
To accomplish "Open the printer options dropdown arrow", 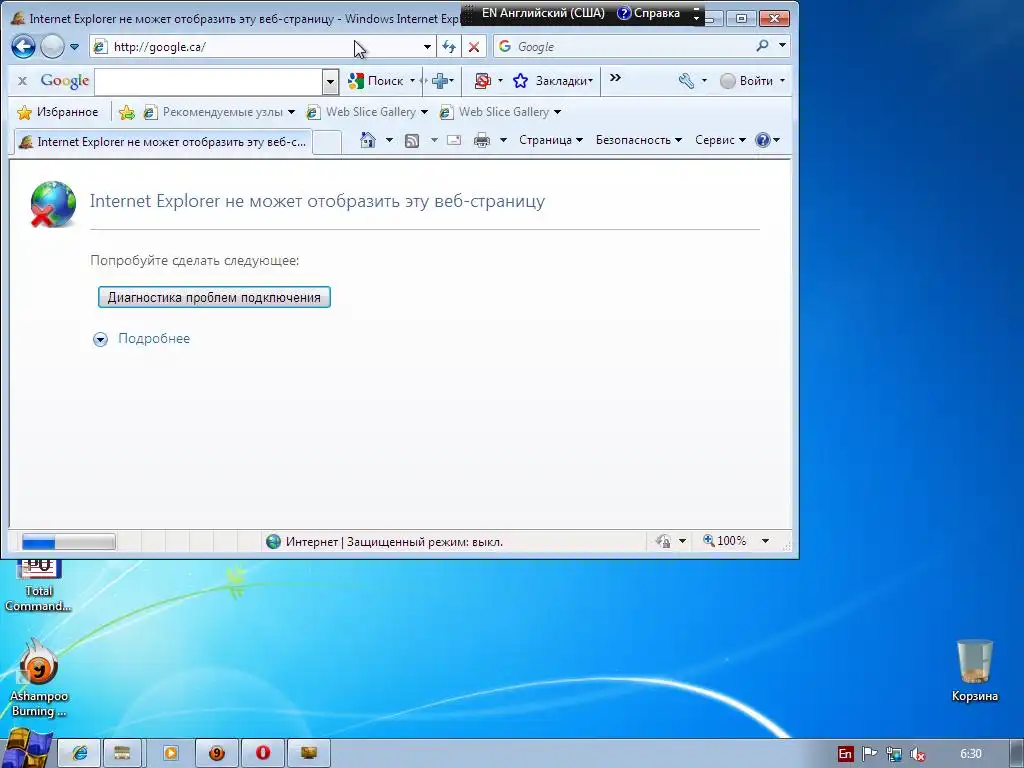I will coord(503,140).
